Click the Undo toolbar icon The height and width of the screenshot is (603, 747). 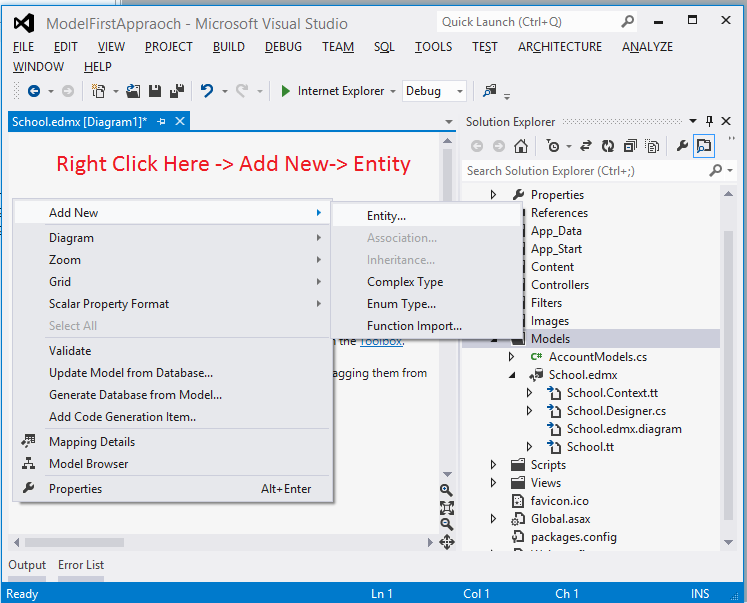tap(207, 91)
